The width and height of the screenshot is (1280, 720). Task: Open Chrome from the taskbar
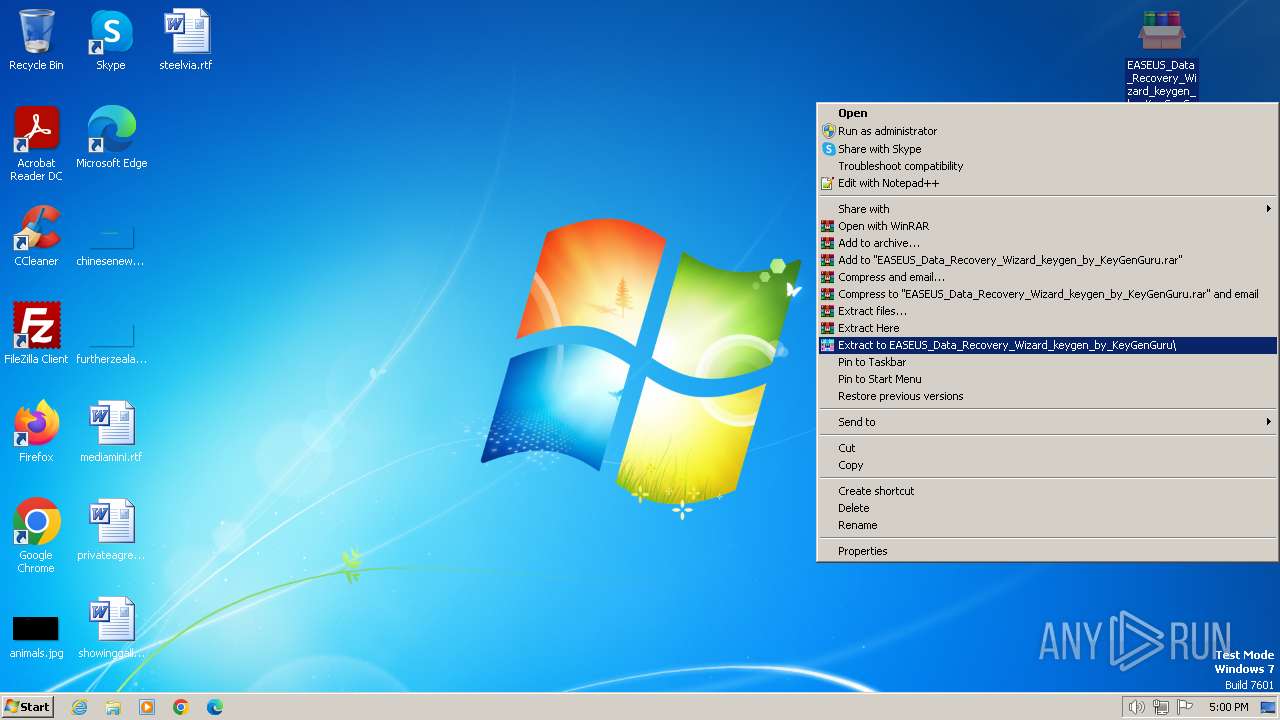pos(181,707)
